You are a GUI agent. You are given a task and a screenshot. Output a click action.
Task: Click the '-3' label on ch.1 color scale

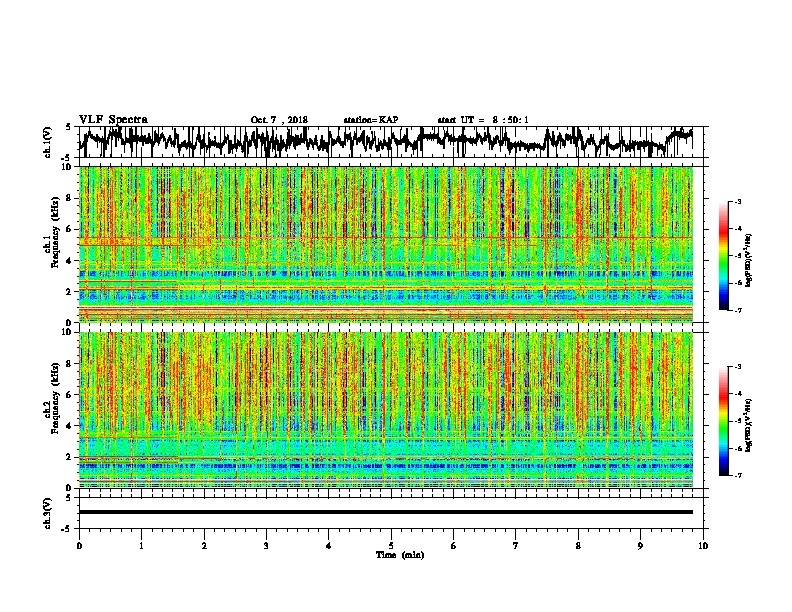[x=737, y=201]
